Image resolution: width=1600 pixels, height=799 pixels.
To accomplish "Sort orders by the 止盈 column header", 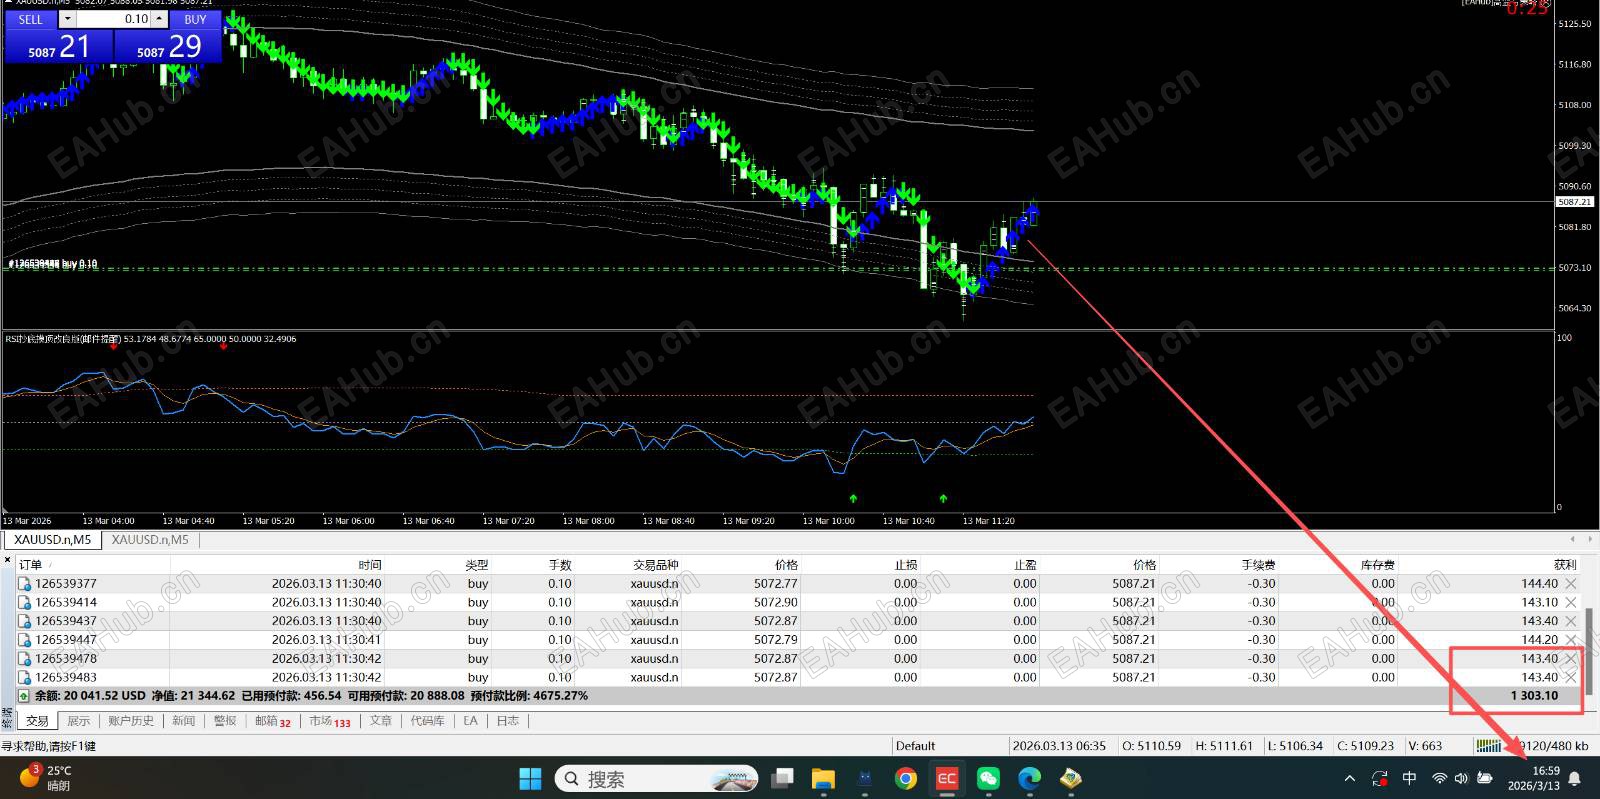I will [1025, 565].
